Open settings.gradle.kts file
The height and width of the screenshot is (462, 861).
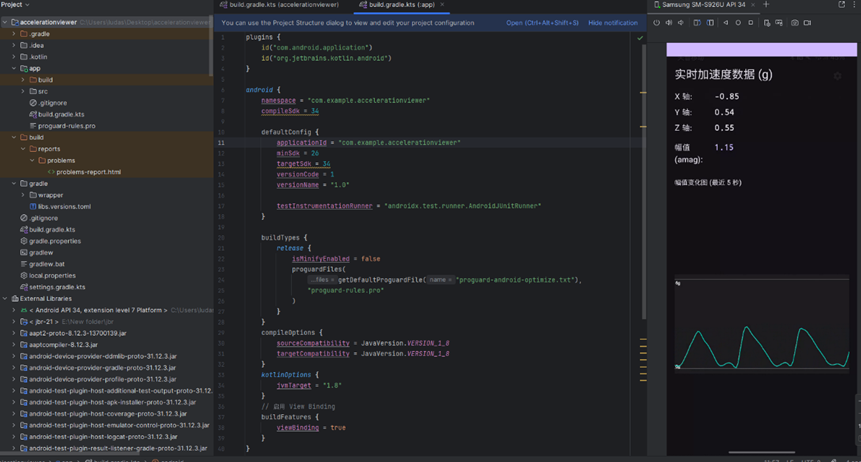(53, 287)
